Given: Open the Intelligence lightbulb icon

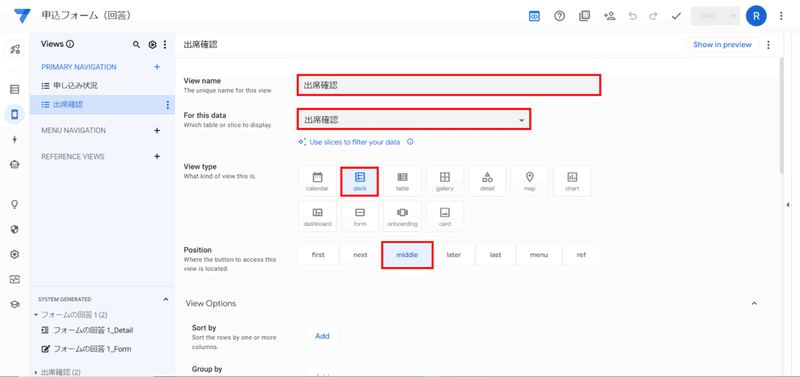Looking at the screenshot, I should coord(15,205).
